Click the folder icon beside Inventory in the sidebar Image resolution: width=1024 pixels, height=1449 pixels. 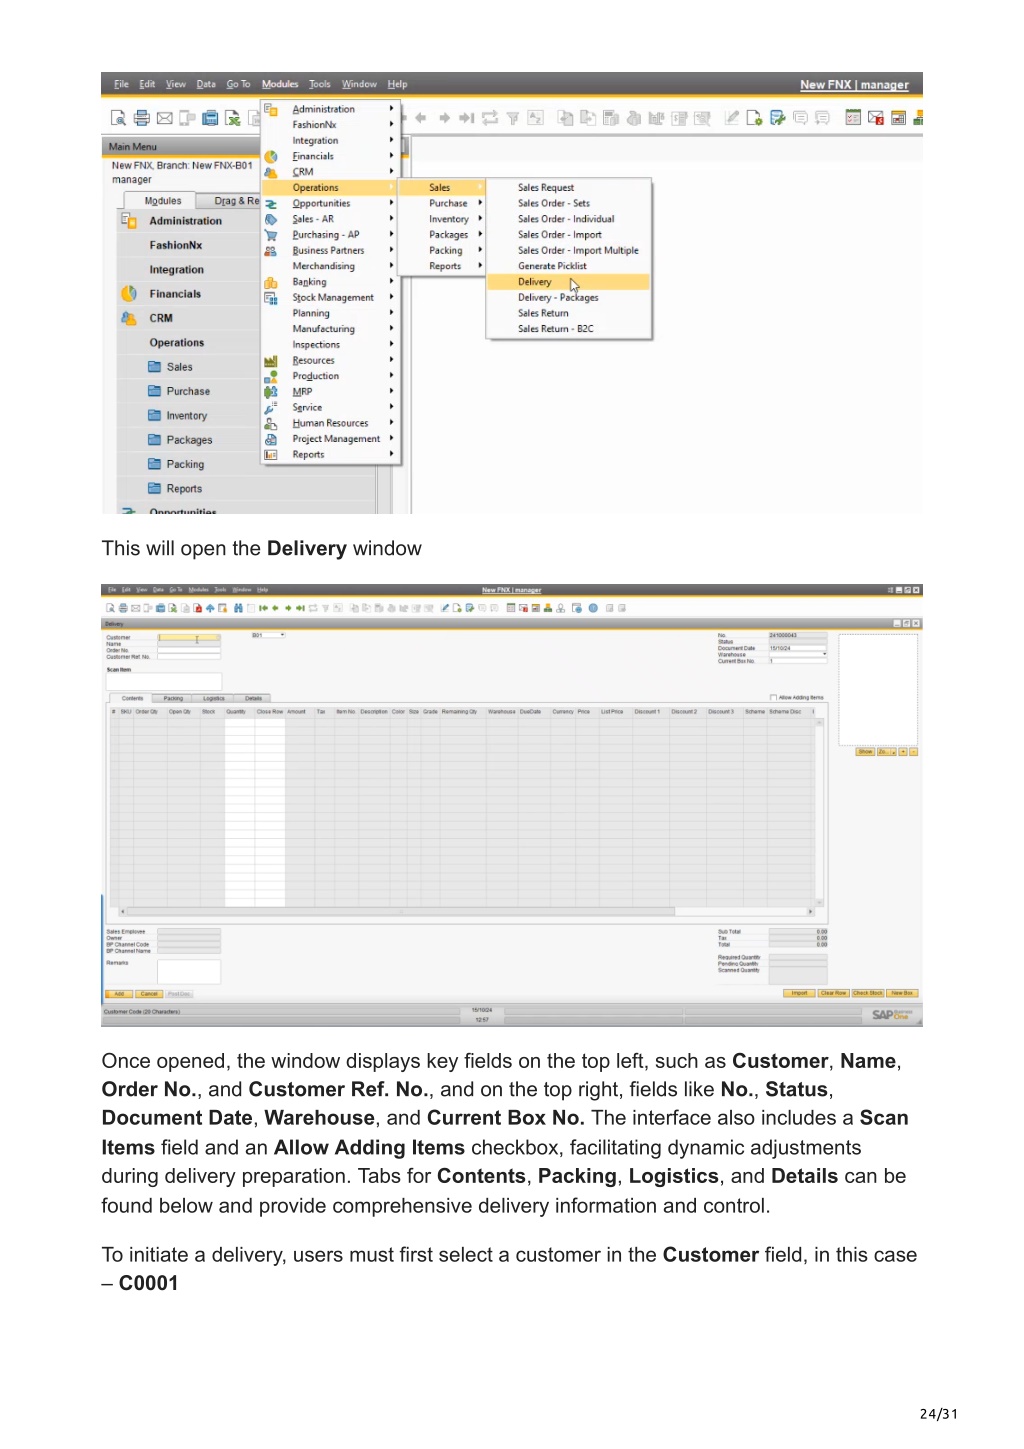(x=155, y=416)
